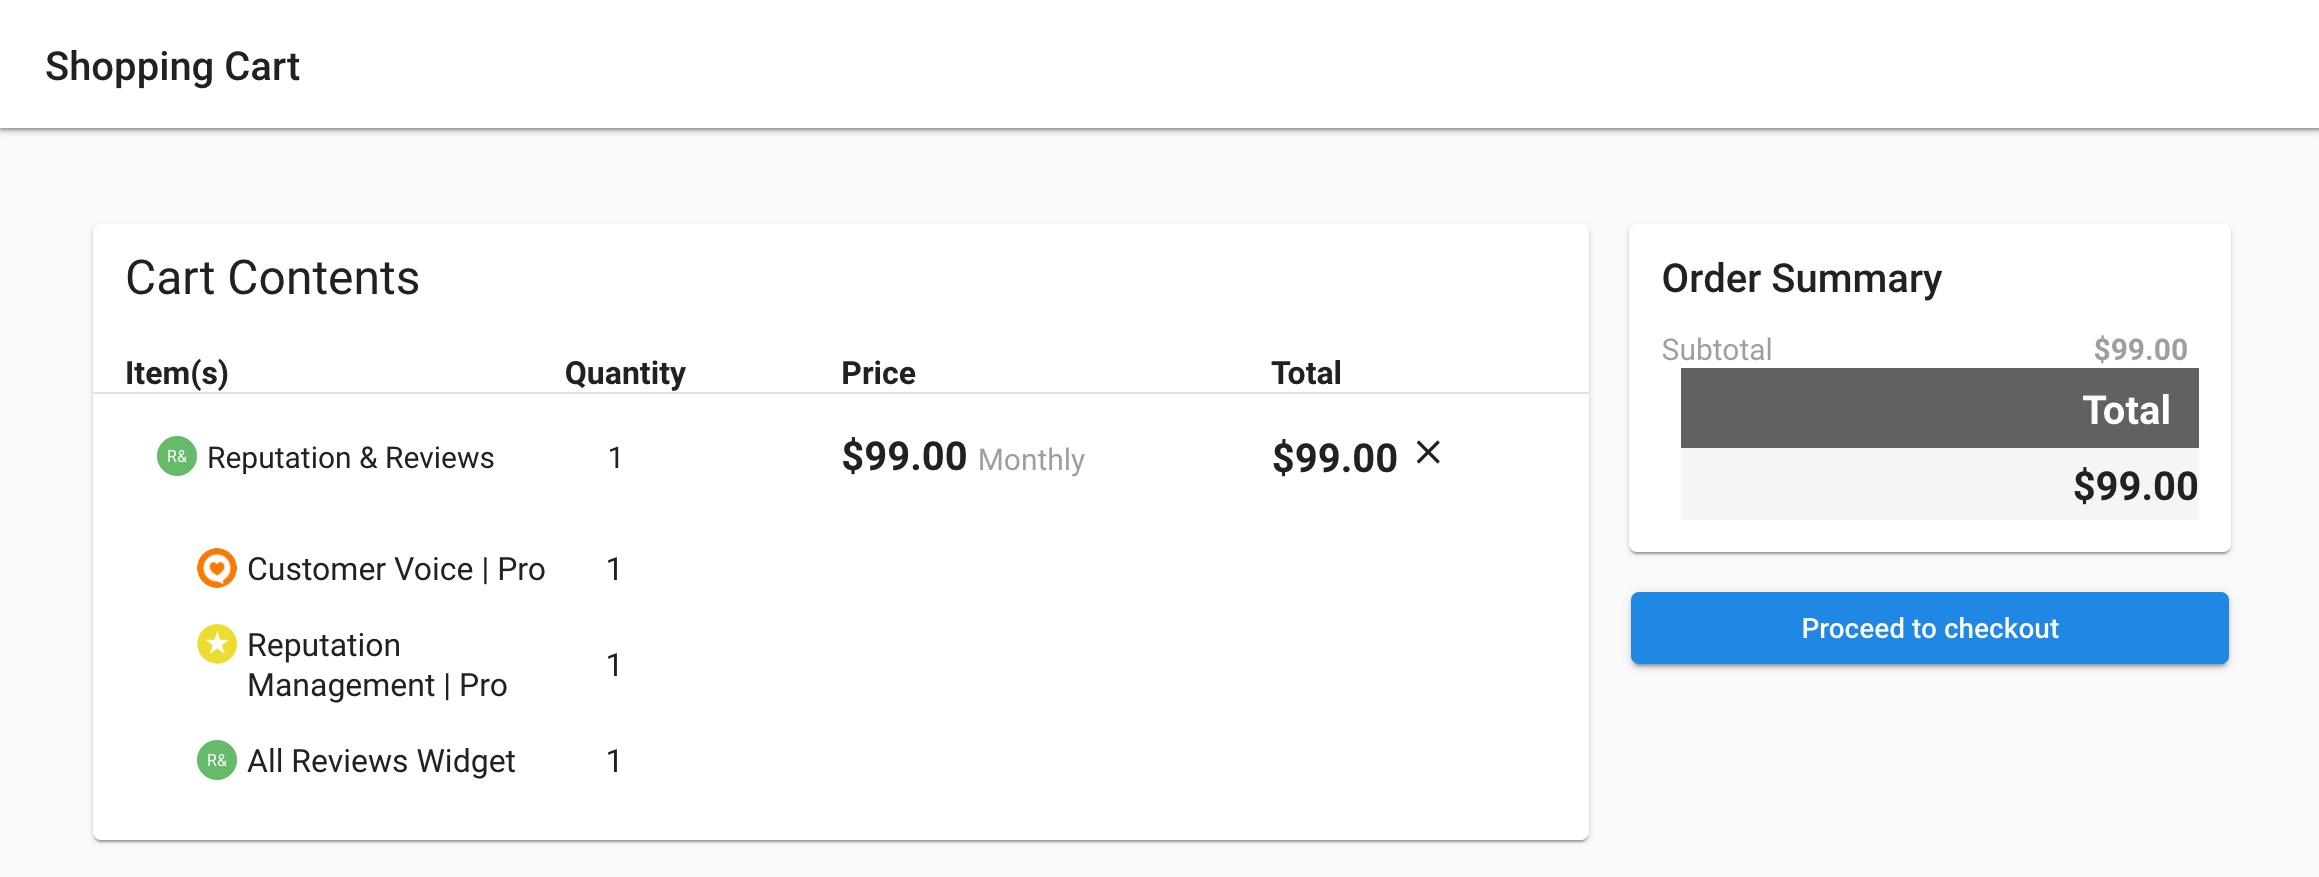Click the Subtotal label in Order Summary
Viewport: 2319px width, 877px height.
coord(1716,350)
